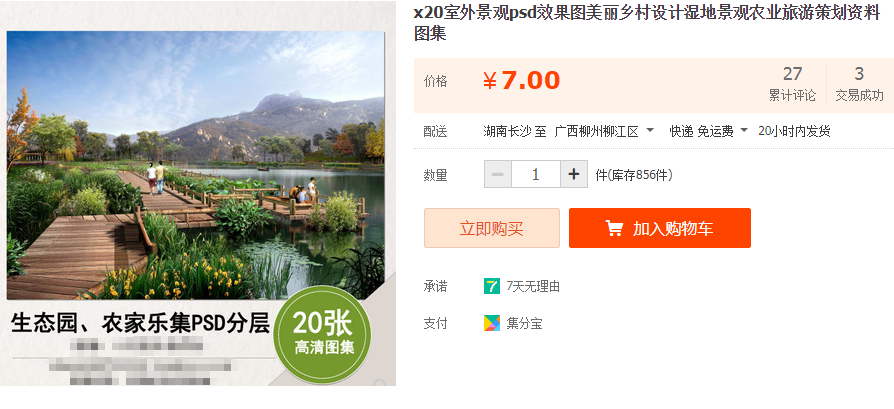Click the 7天无理由 promise link
The width and height of the screenshot is (894, 409).
[533, 286]
